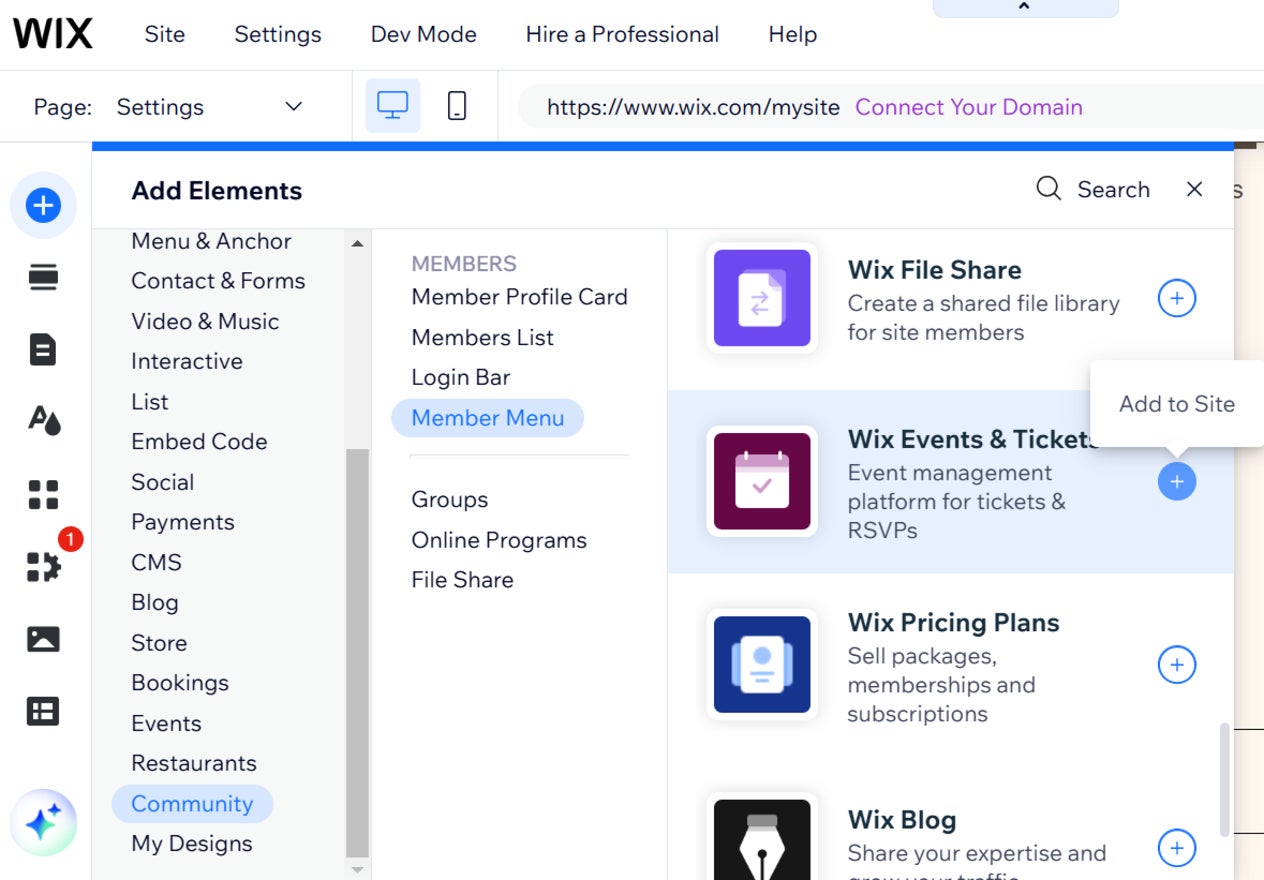Click the apps list vertical scrollbar
Image resolution: width=1264 pixels, height=880 pixels.
1224,779
